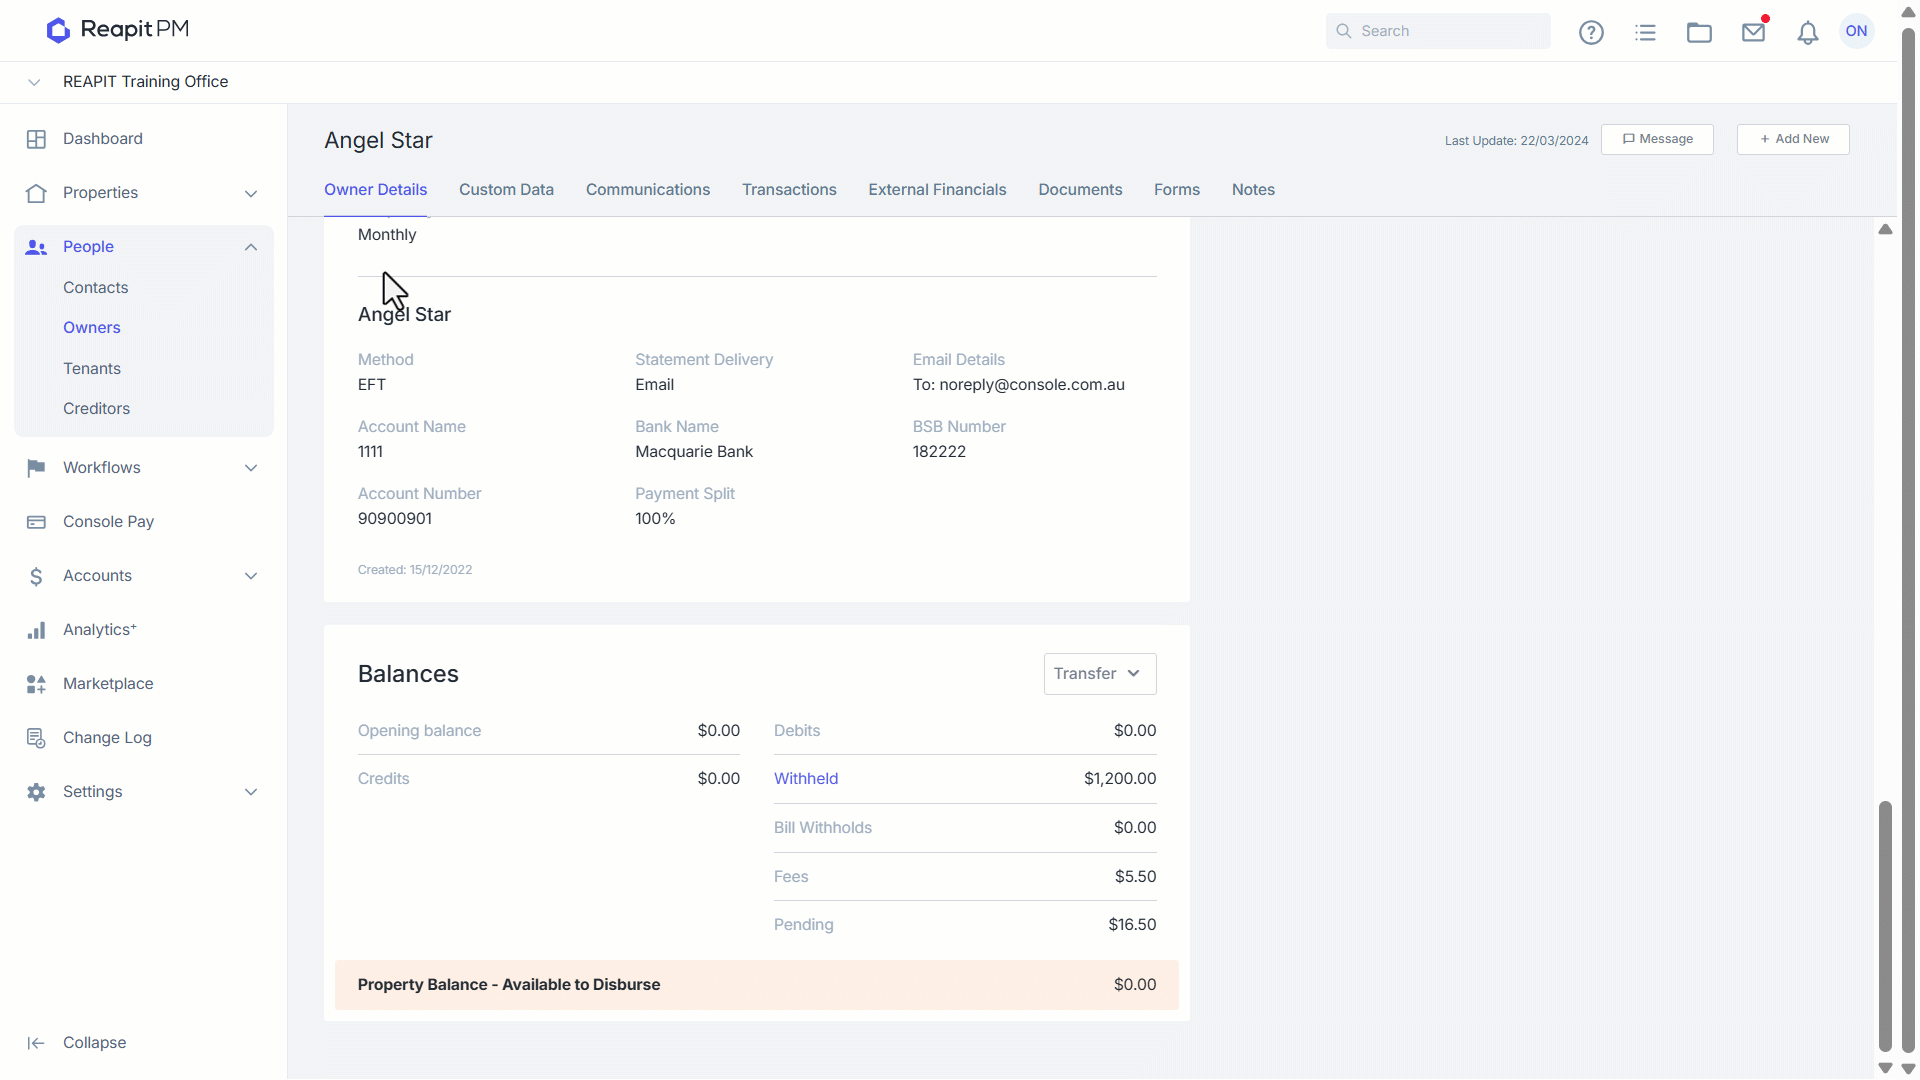
Task: Click the Analytics bar chart icon
Action: tap(36, 630)
